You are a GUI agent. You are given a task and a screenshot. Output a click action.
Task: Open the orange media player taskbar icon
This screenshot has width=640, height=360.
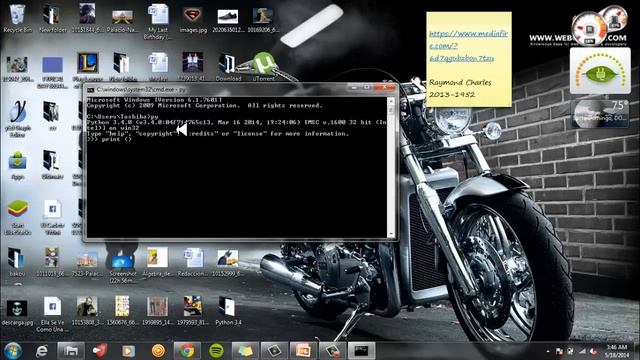pos(158,351)
